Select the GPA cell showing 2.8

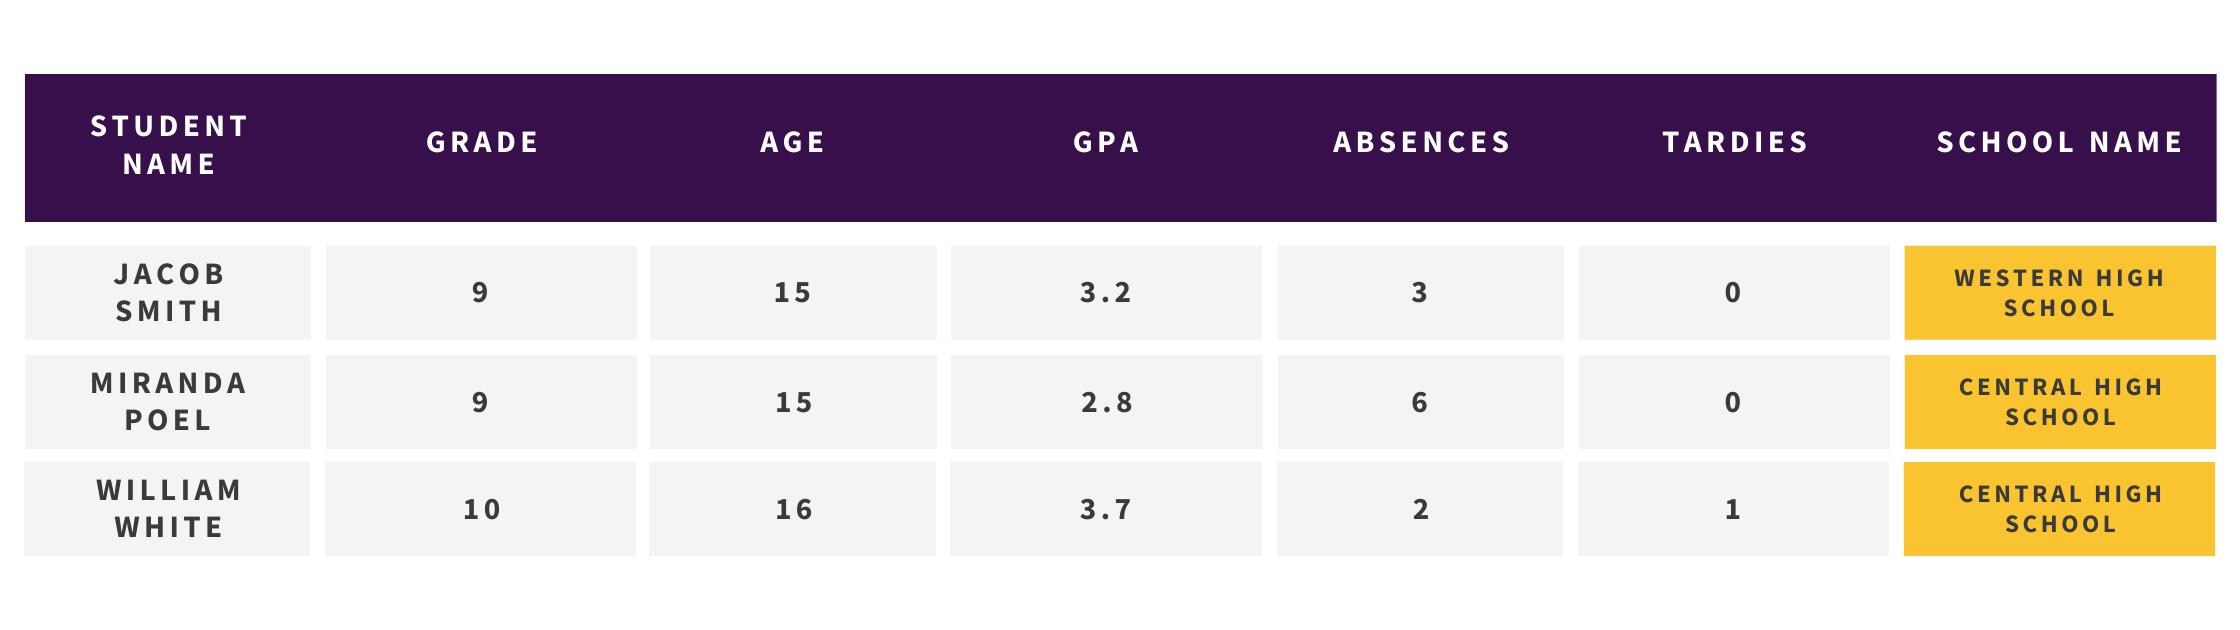(x=1106, y=402)
